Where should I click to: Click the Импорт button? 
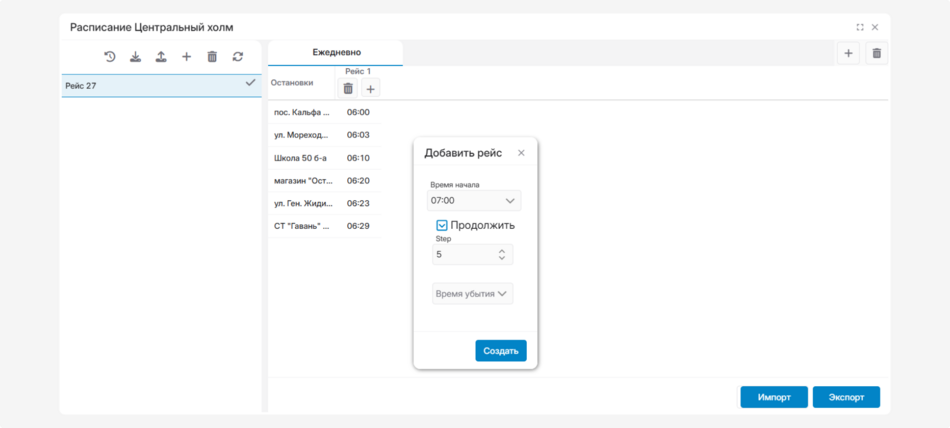click(774, 397)
